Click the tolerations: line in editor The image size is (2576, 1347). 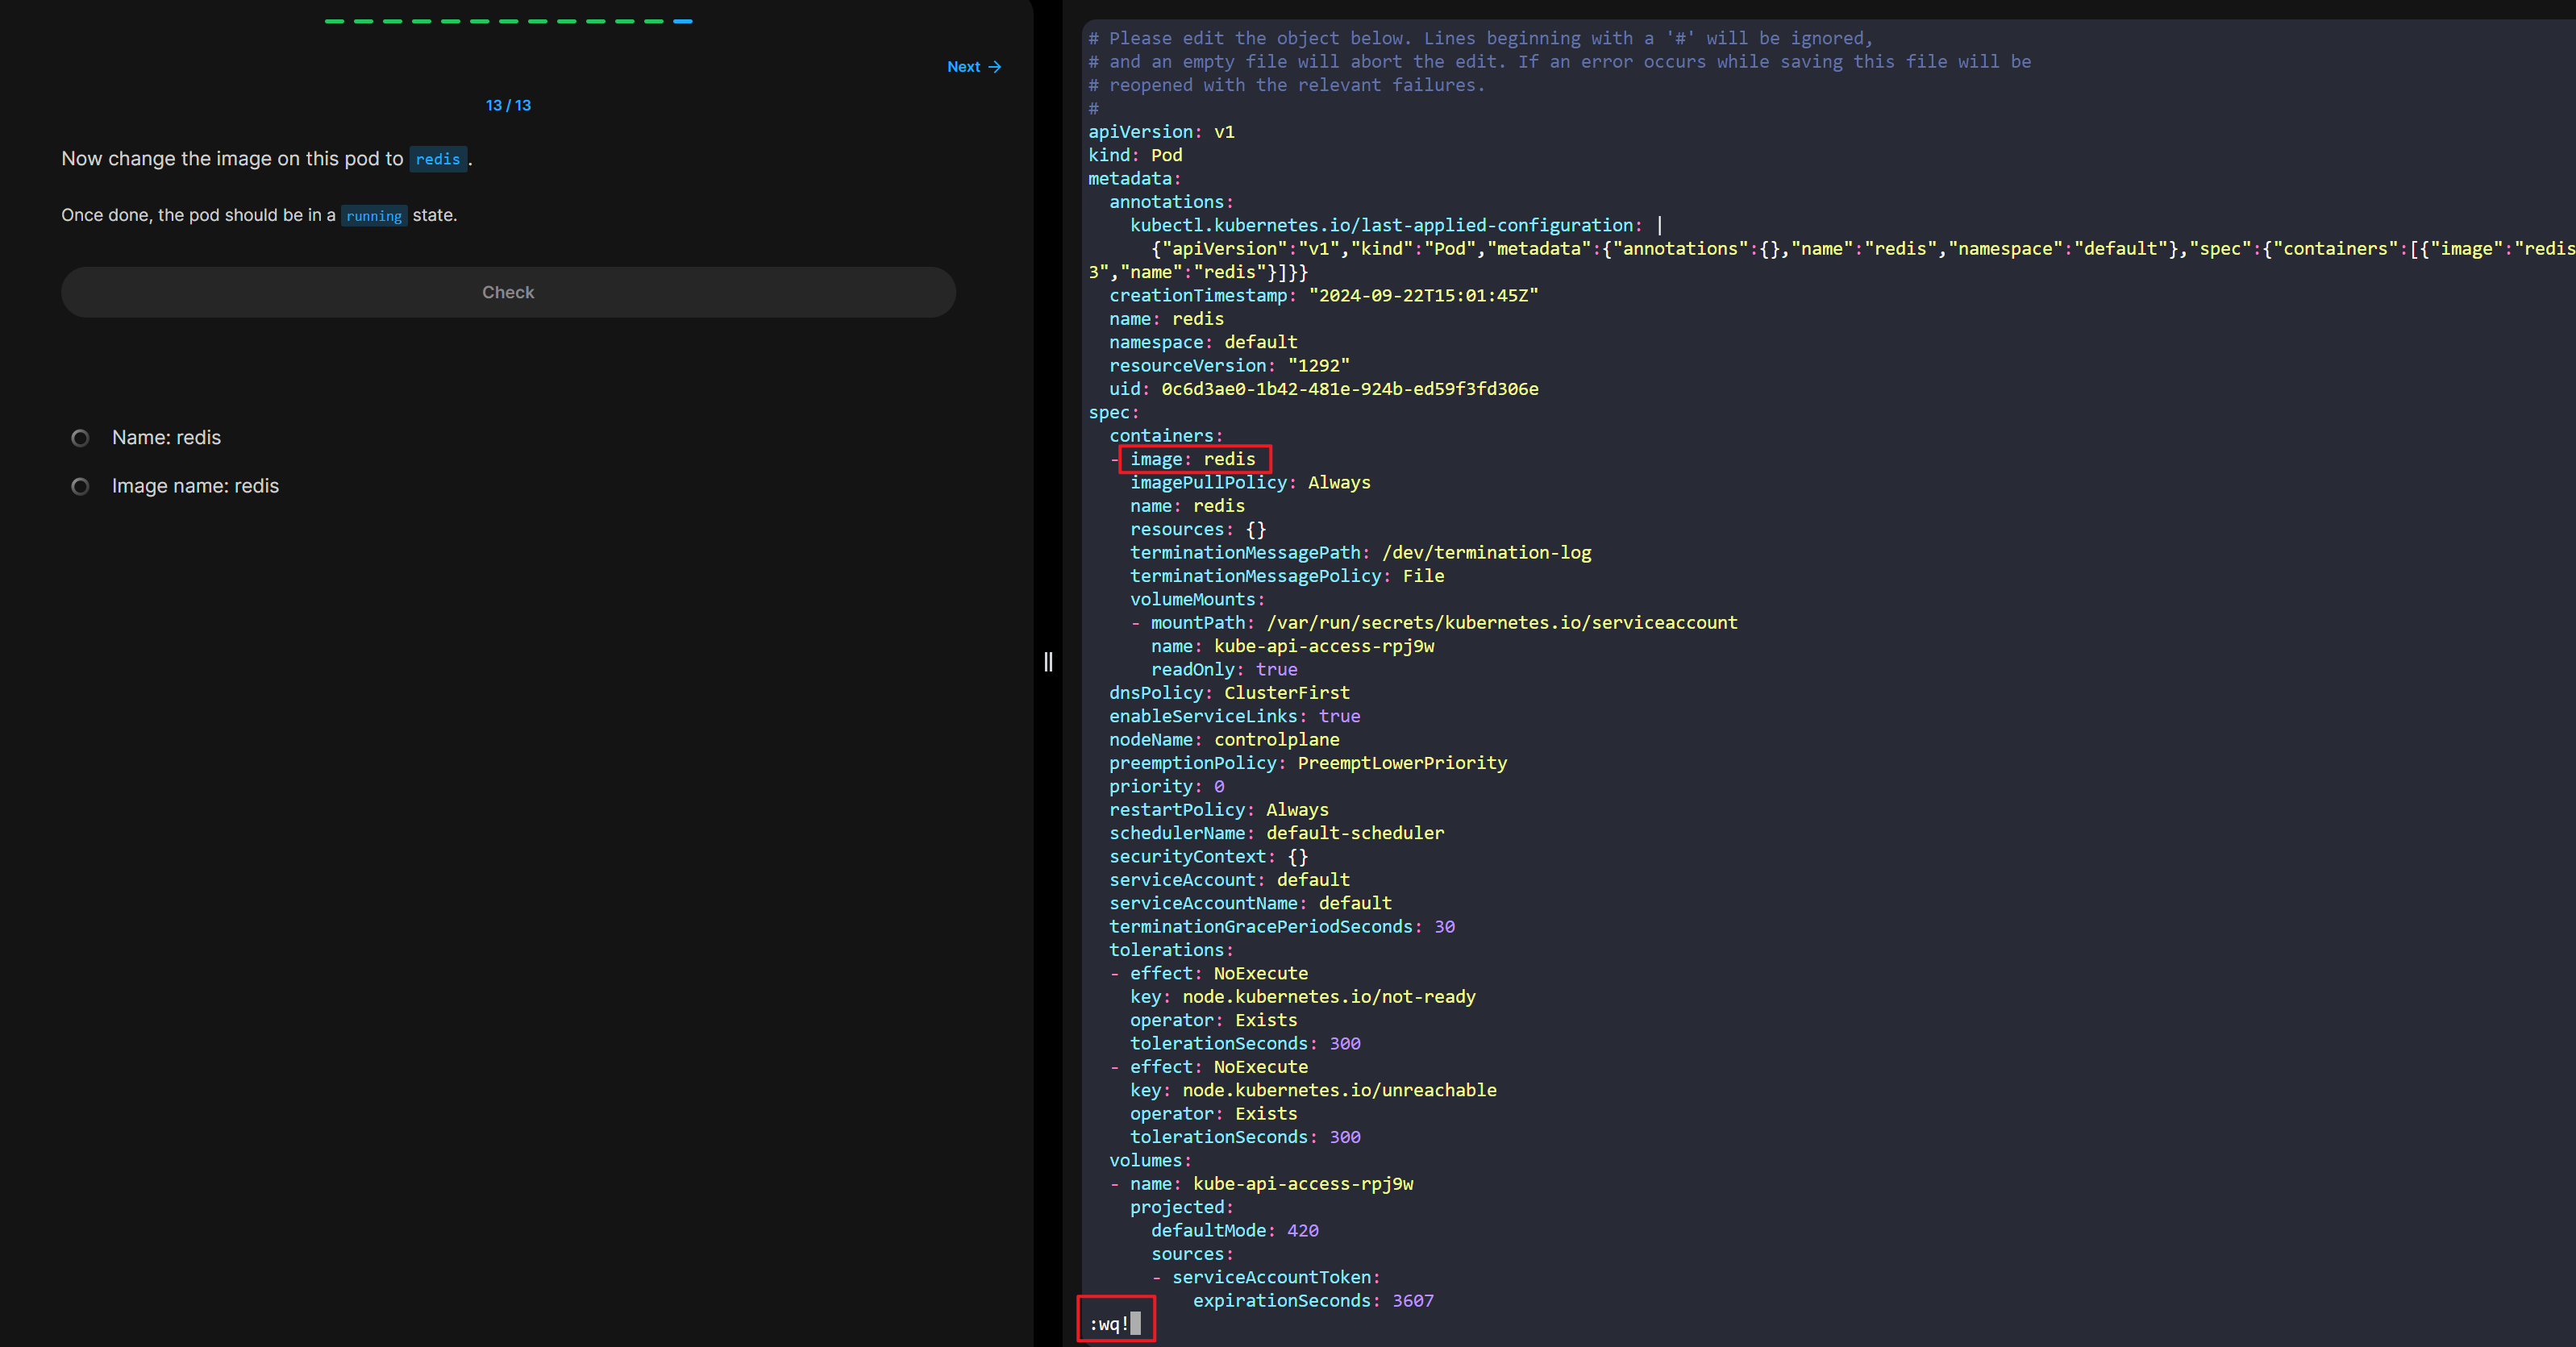(1170, 950)
